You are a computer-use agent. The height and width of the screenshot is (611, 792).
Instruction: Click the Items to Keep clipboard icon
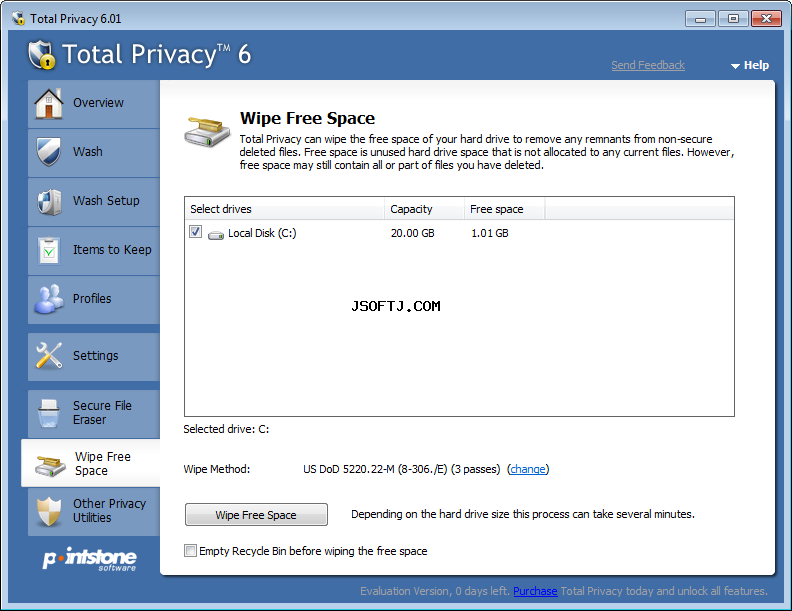pyautogui.click(x=49, y=250)
